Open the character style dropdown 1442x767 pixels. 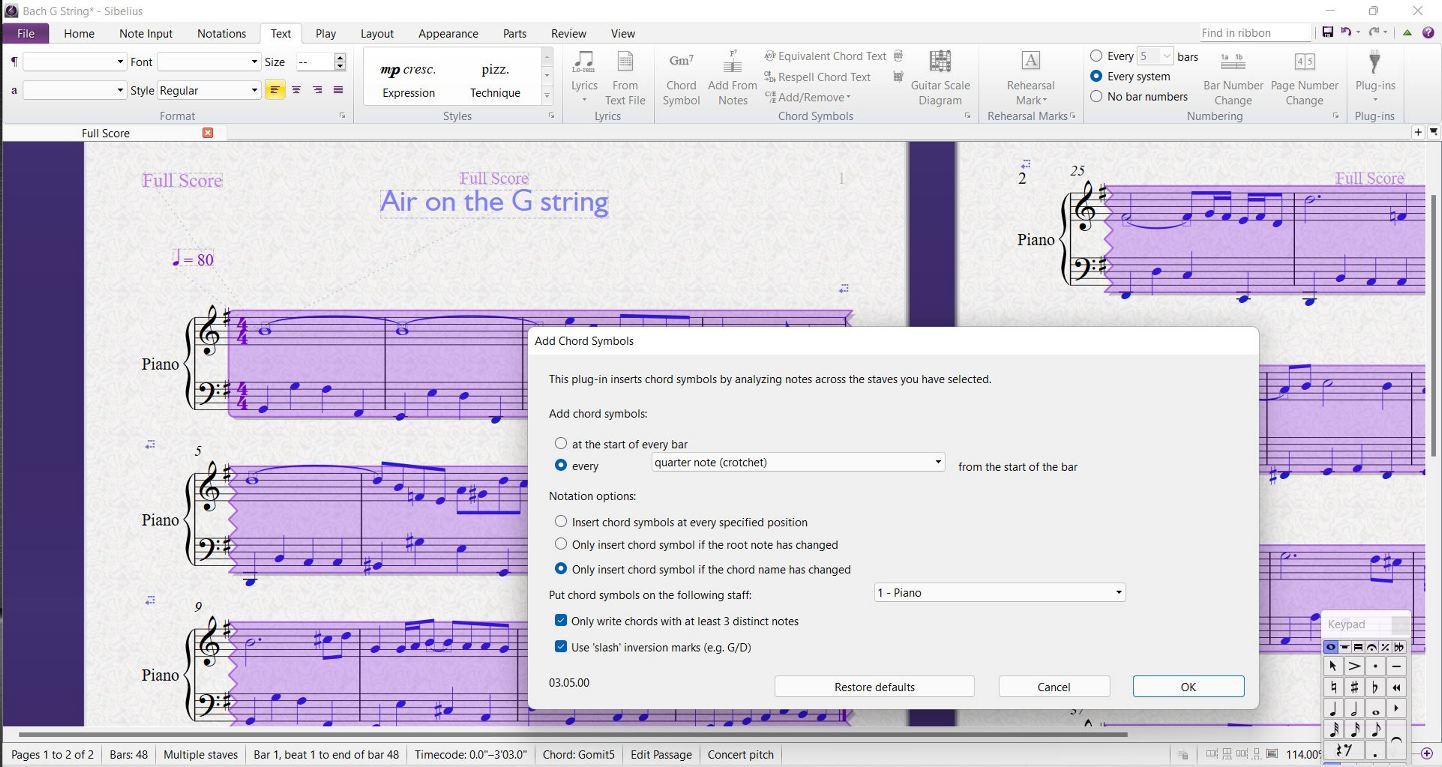click(74, 90)
